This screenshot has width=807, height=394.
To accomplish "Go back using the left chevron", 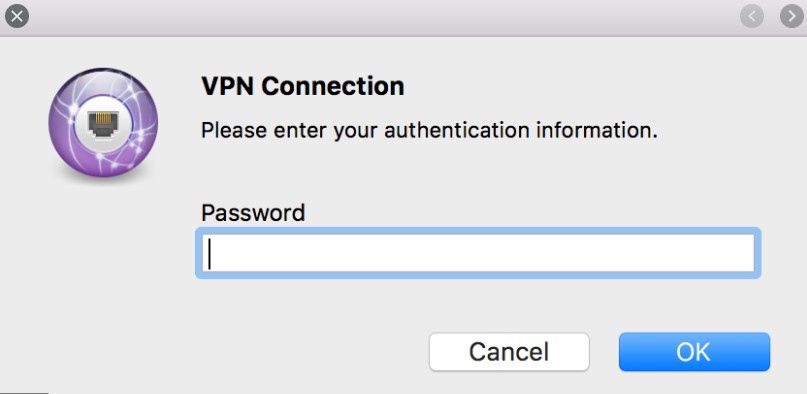I will [x=752, y=16].
